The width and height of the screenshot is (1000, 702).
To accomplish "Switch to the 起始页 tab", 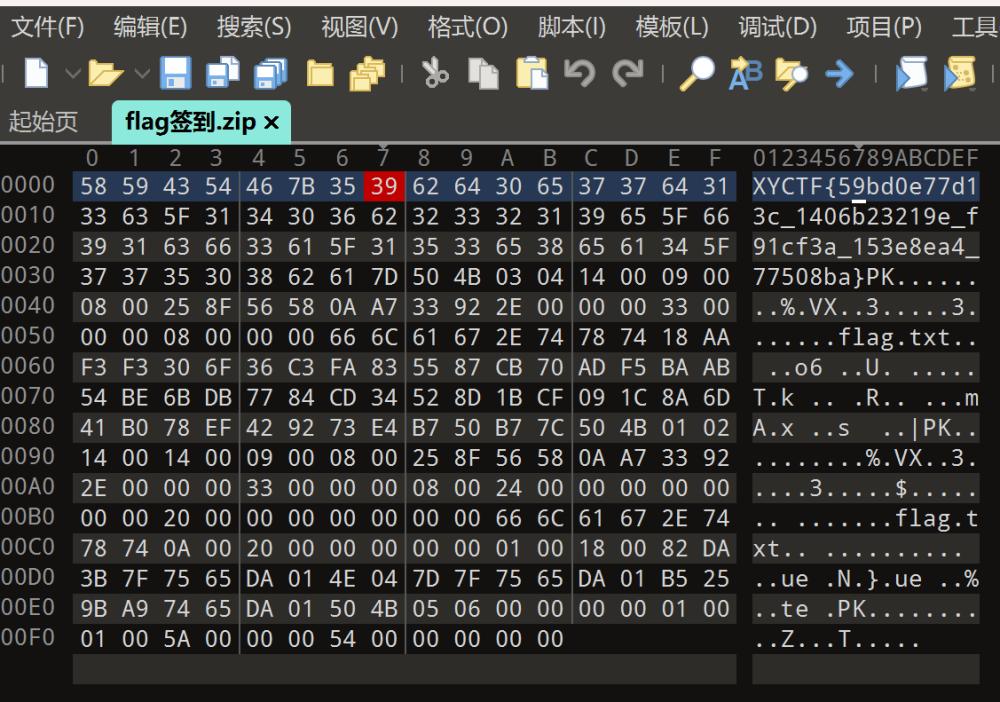I will [43, 121].
